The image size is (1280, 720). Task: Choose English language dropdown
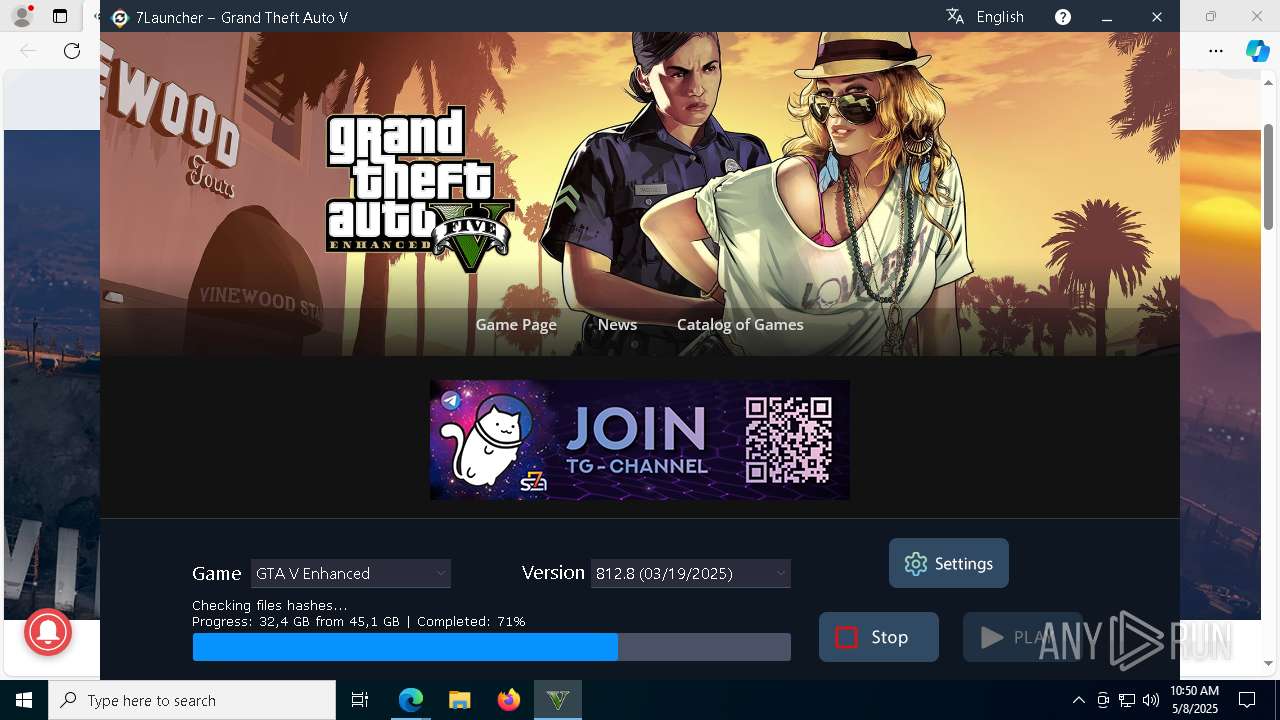pyautogui.click(x=1000, y=17)
